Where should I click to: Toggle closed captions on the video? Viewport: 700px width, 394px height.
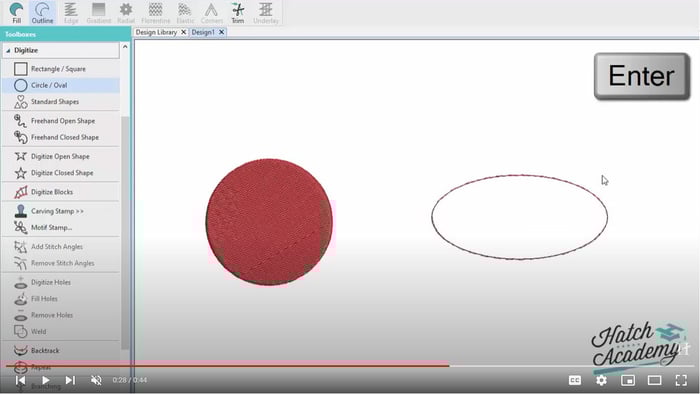[x=575, y=380]
